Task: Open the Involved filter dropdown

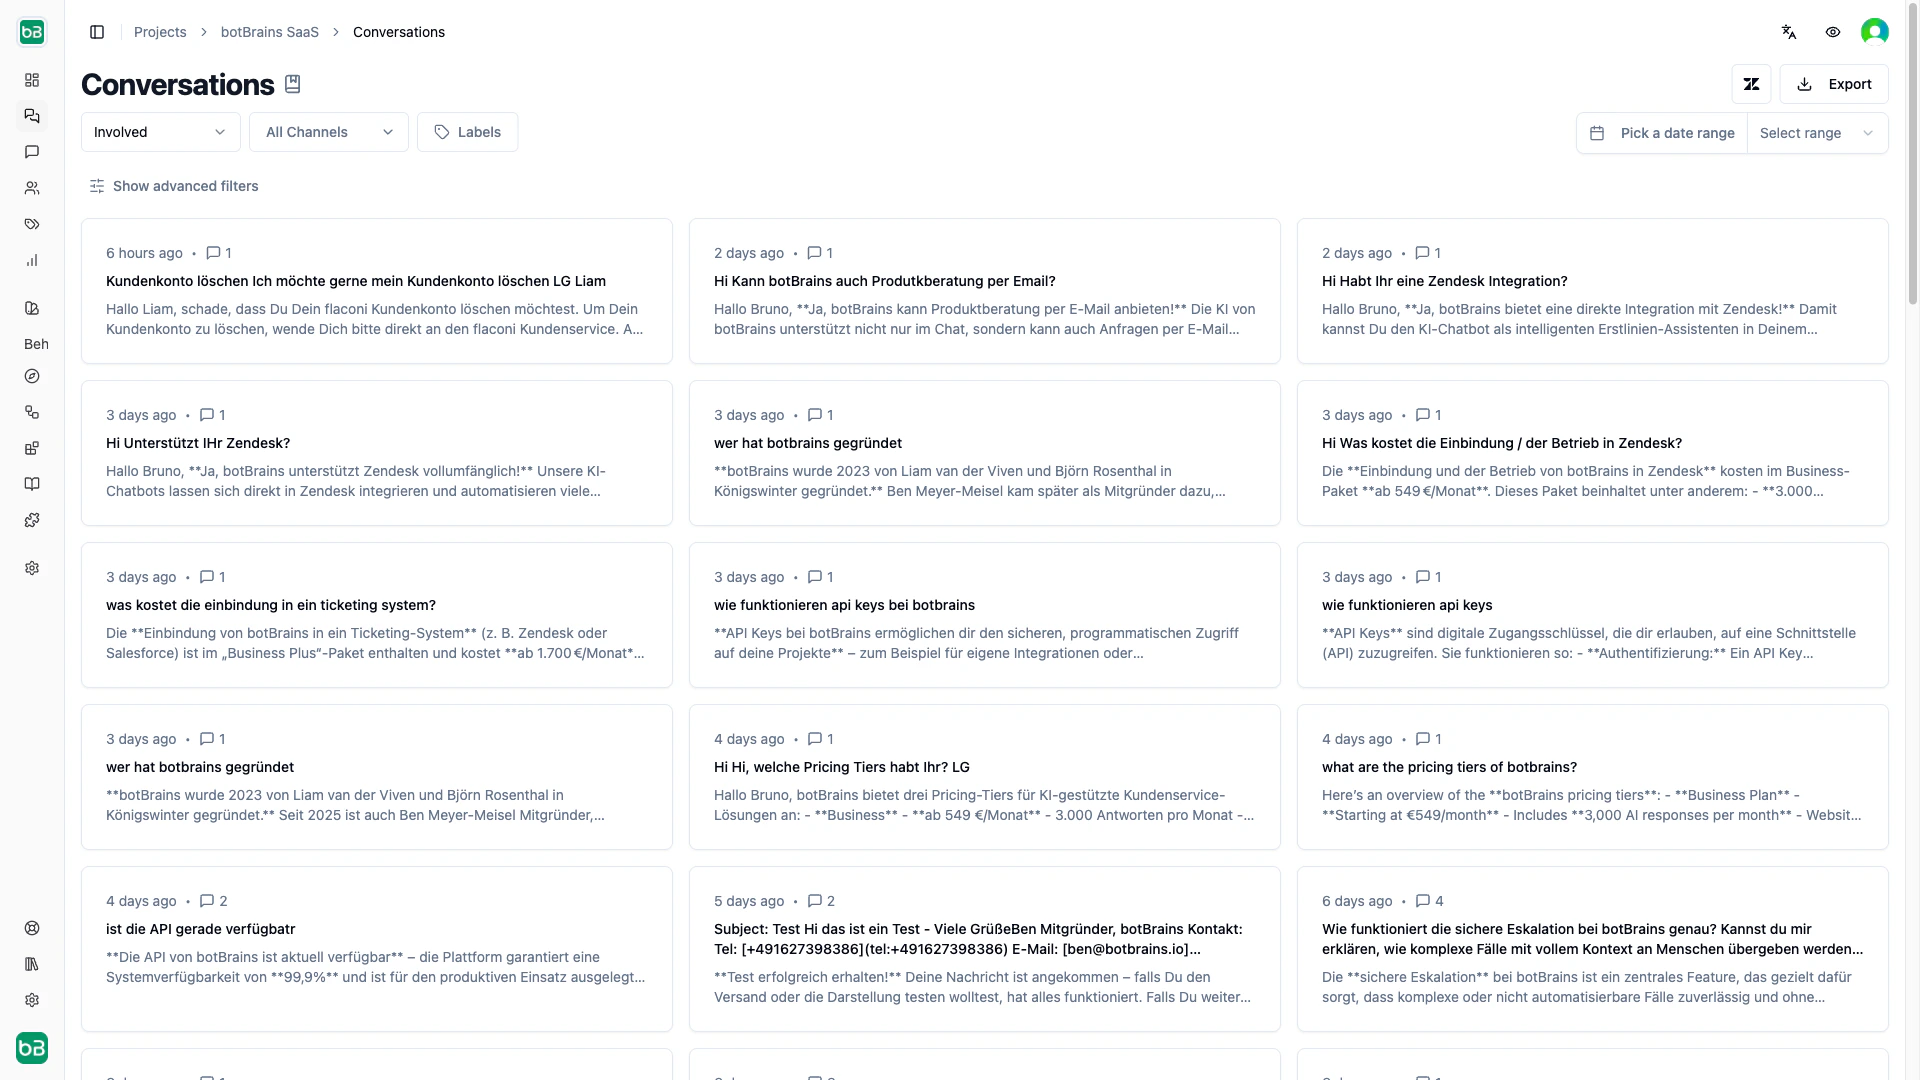Action: tap(160, 131)
